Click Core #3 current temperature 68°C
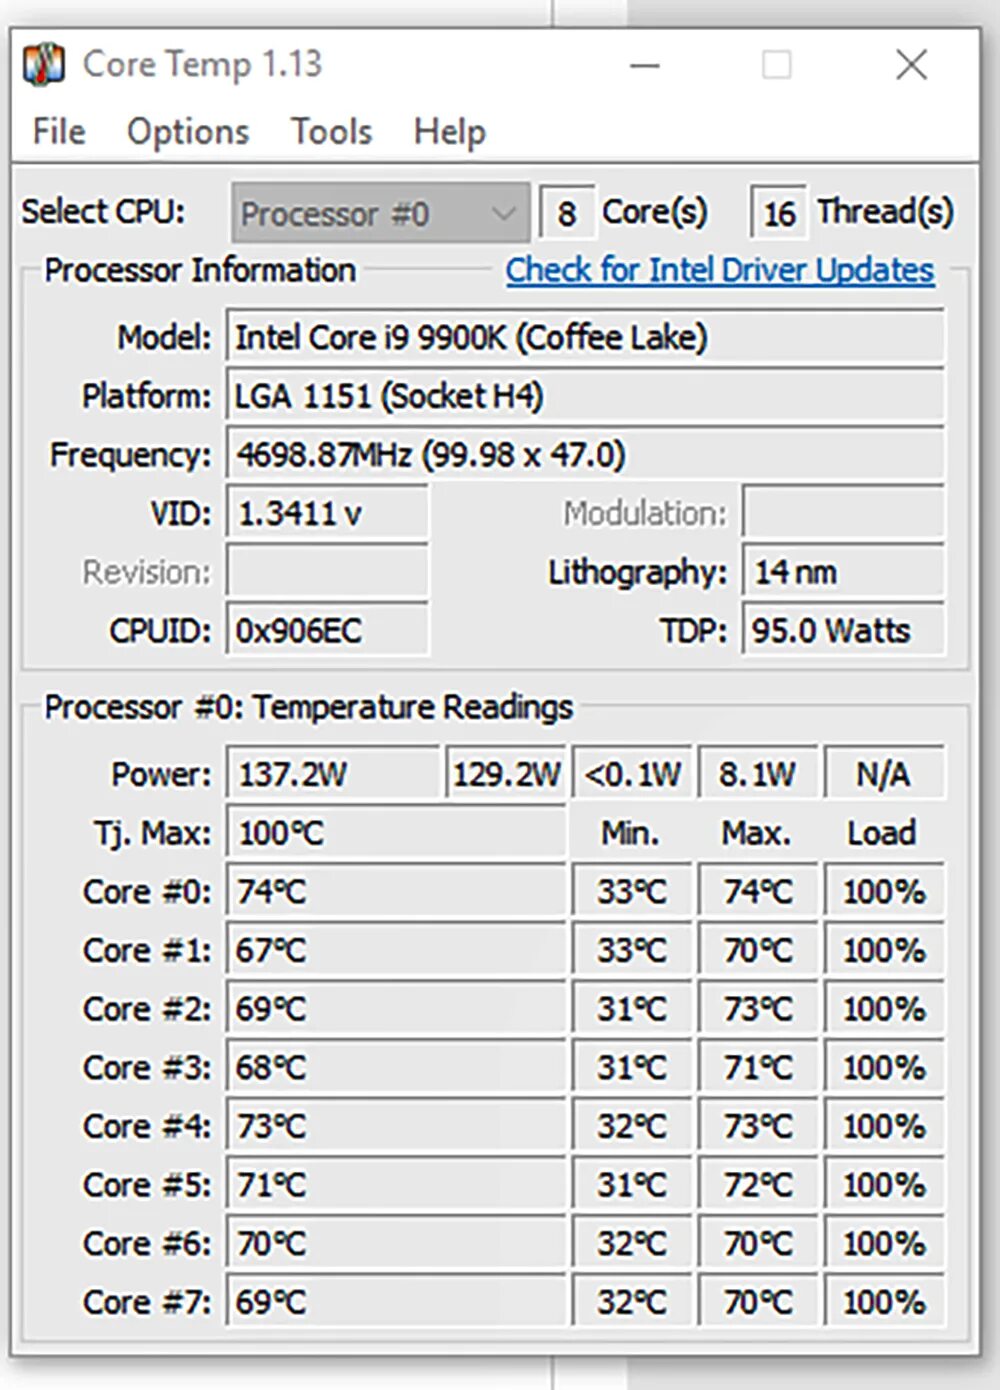This screenshot has width=1000, height=1390. click(x=396, y=1068)
